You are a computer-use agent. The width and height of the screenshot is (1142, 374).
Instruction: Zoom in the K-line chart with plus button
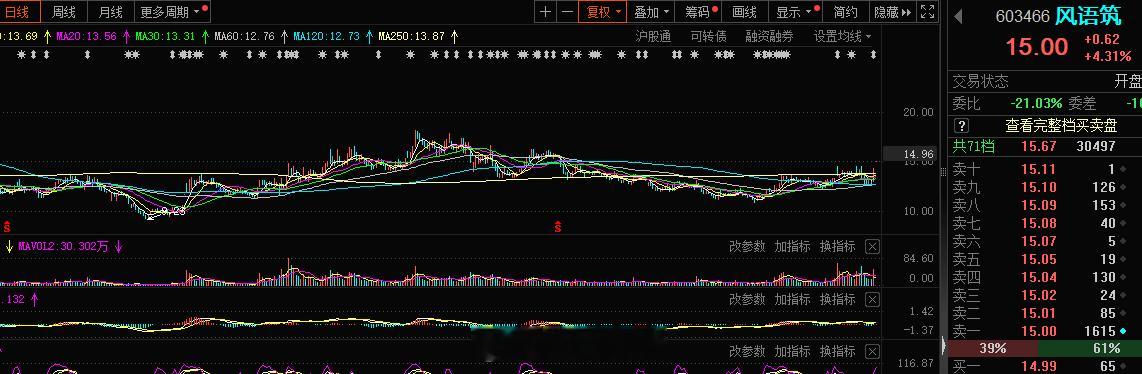point(546,12)
